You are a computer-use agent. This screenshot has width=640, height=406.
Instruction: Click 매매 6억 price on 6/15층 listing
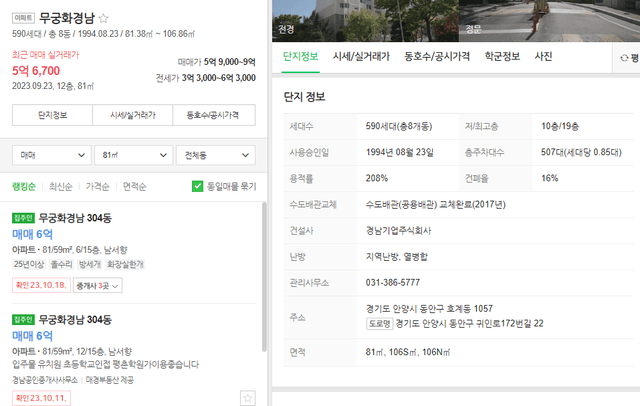coord(32,234)
